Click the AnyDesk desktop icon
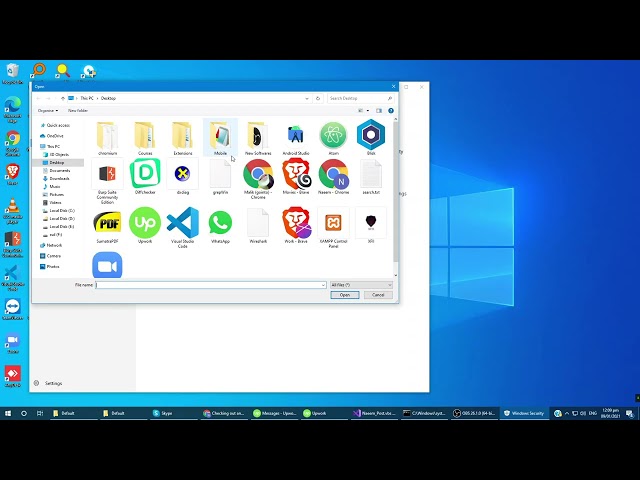Image resolution: width=640 pixels, height=480 pixels. (x=13, y=376)
